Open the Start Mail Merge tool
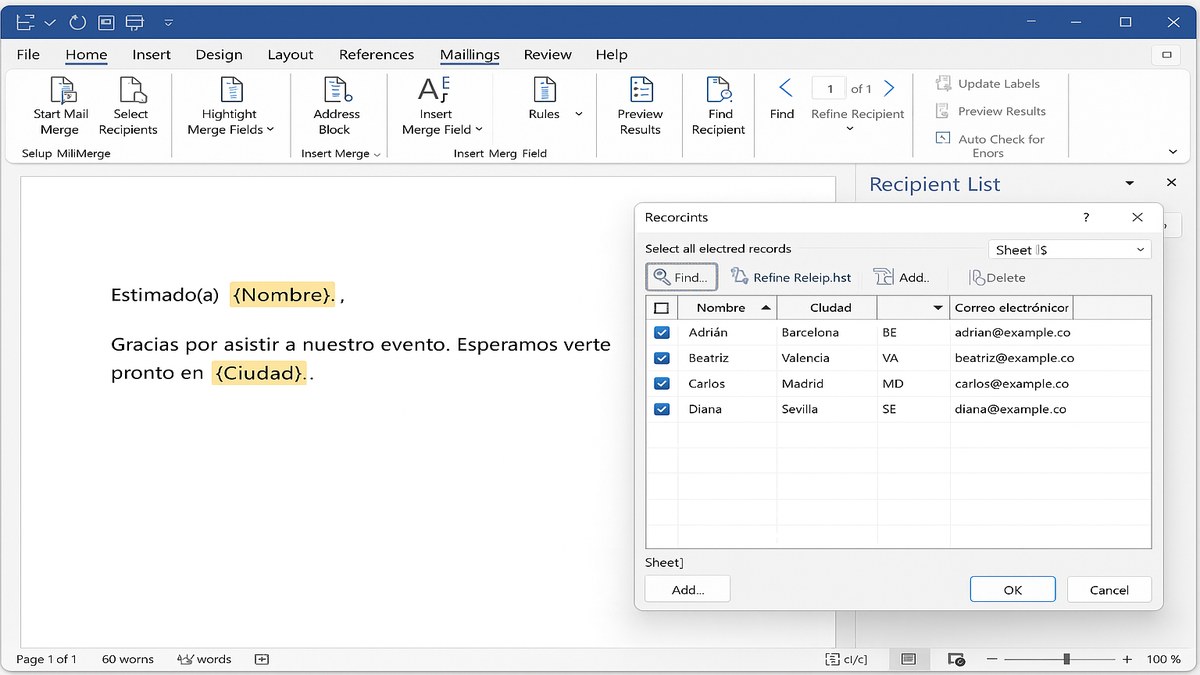 coord(60,105)
